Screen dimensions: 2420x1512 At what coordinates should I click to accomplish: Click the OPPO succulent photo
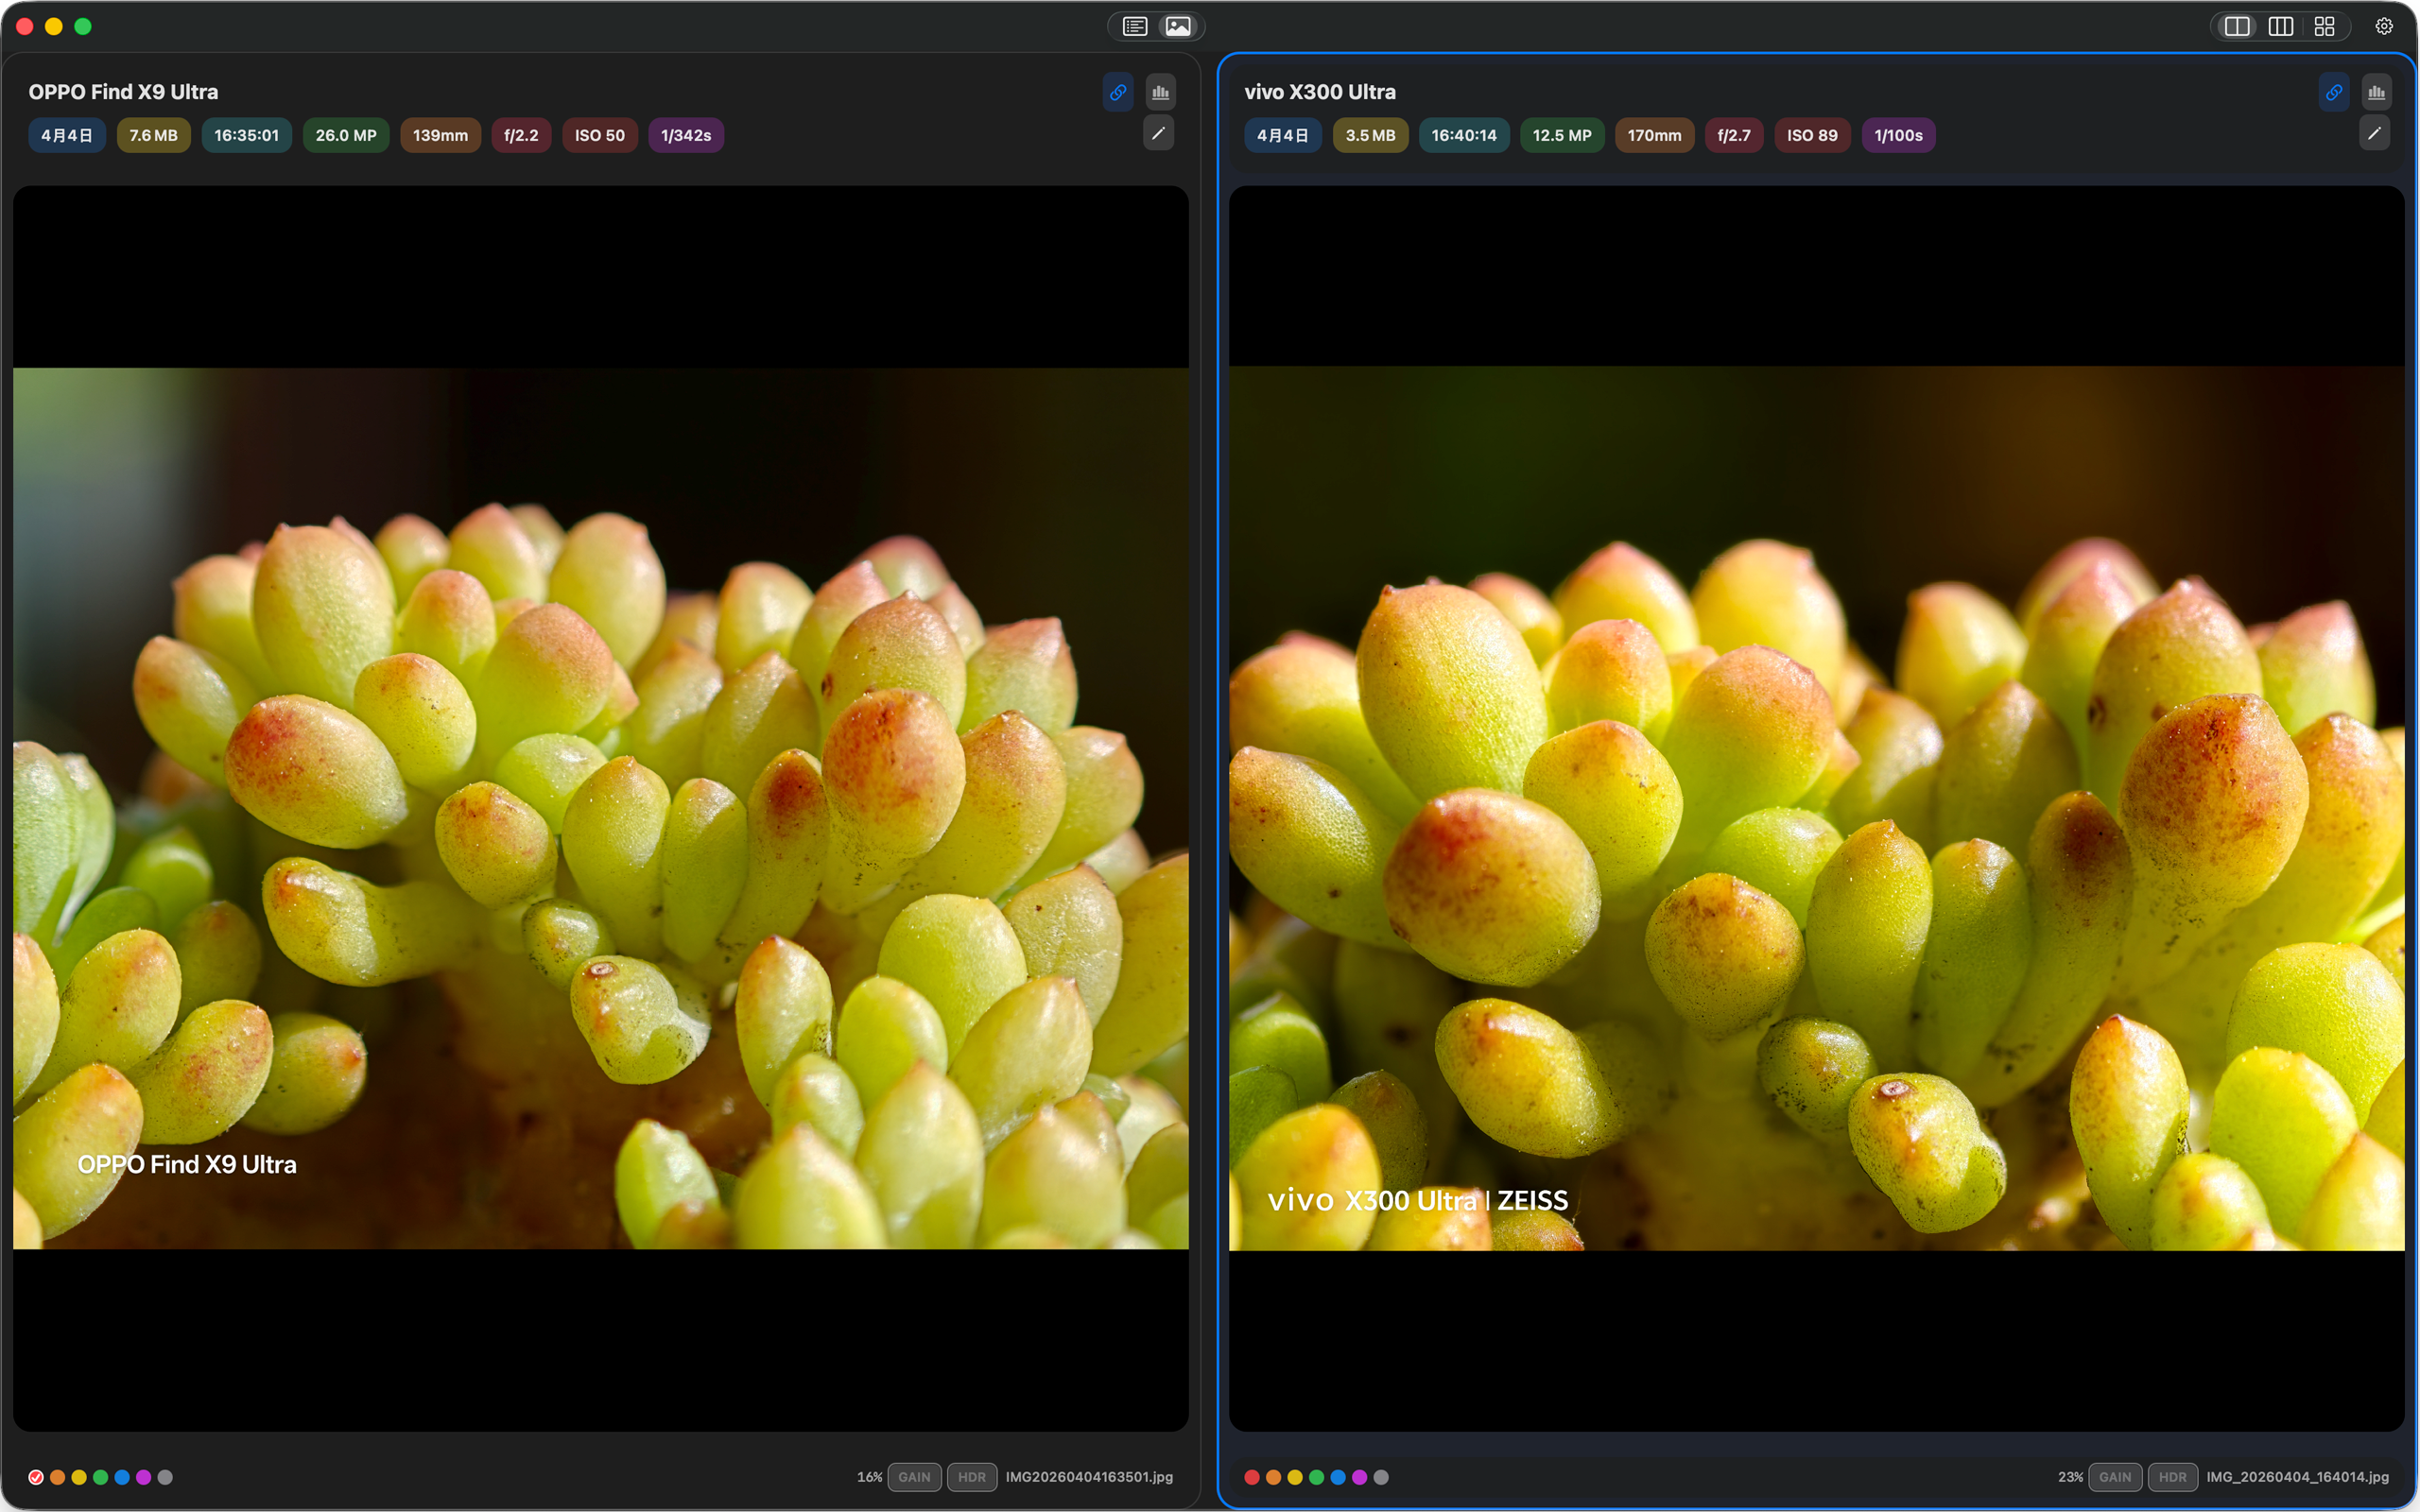click(x=601, y=808)
